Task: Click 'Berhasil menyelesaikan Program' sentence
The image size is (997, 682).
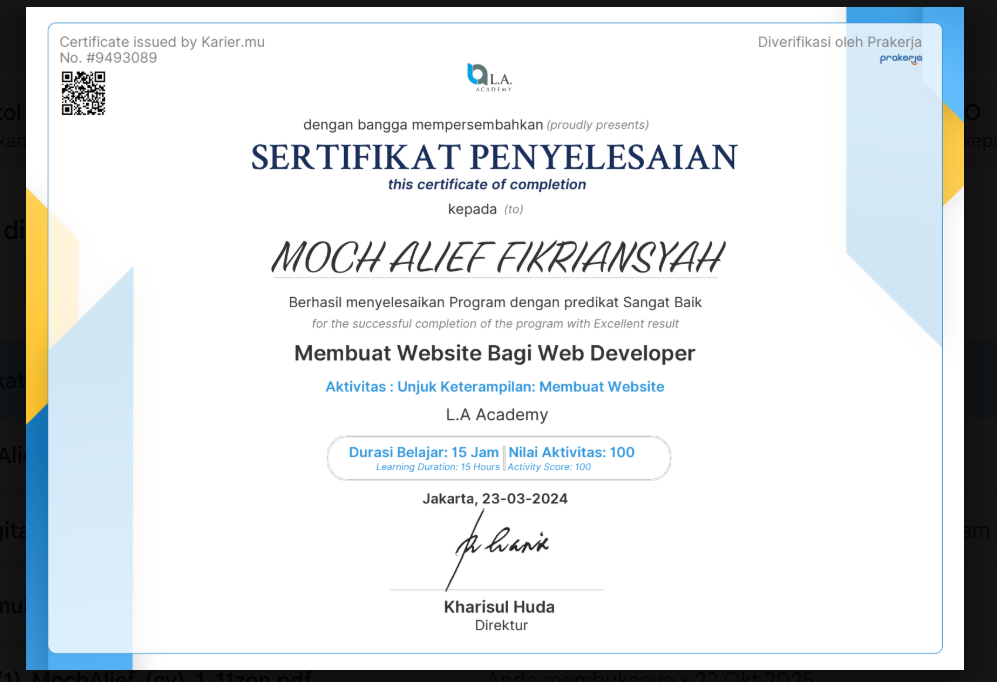Action: coord(495,303)
